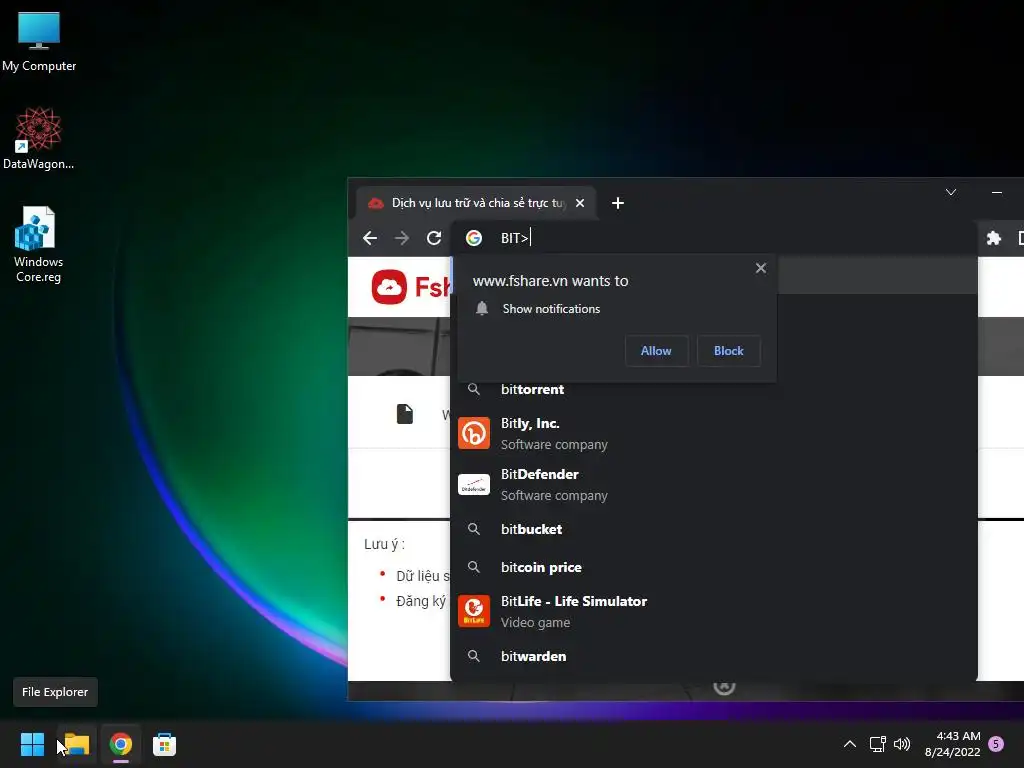Open new tab with plus button

pos(618,203)
